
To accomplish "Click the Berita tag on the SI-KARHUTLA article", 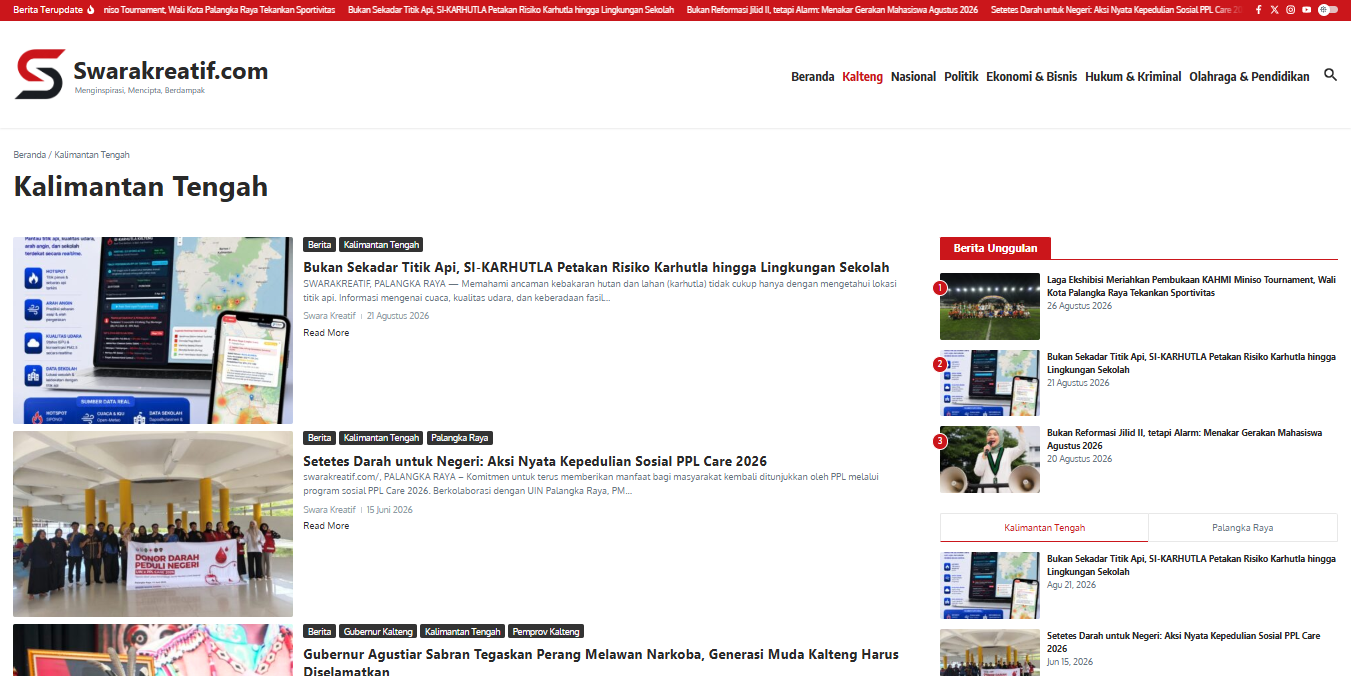I will click(x=319, y=244).
